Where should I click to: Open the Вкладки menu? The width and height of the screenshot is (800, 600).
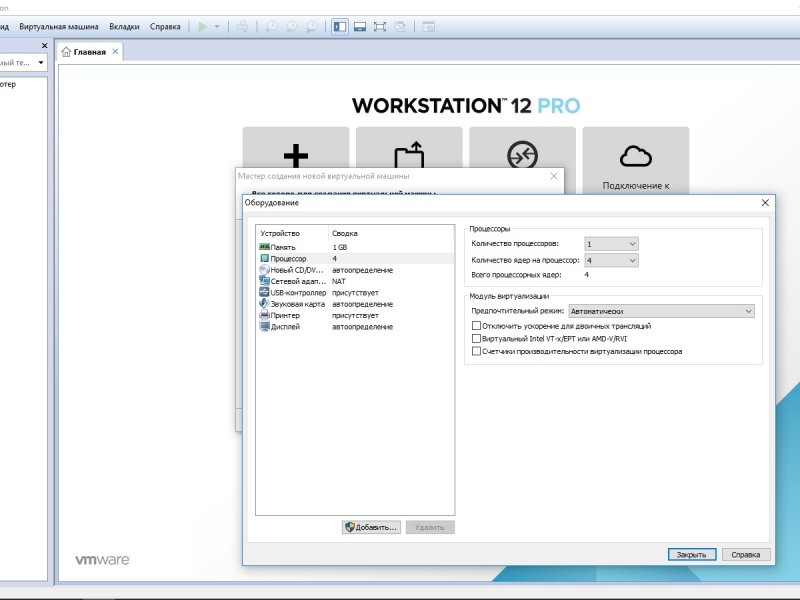point(124,27)
